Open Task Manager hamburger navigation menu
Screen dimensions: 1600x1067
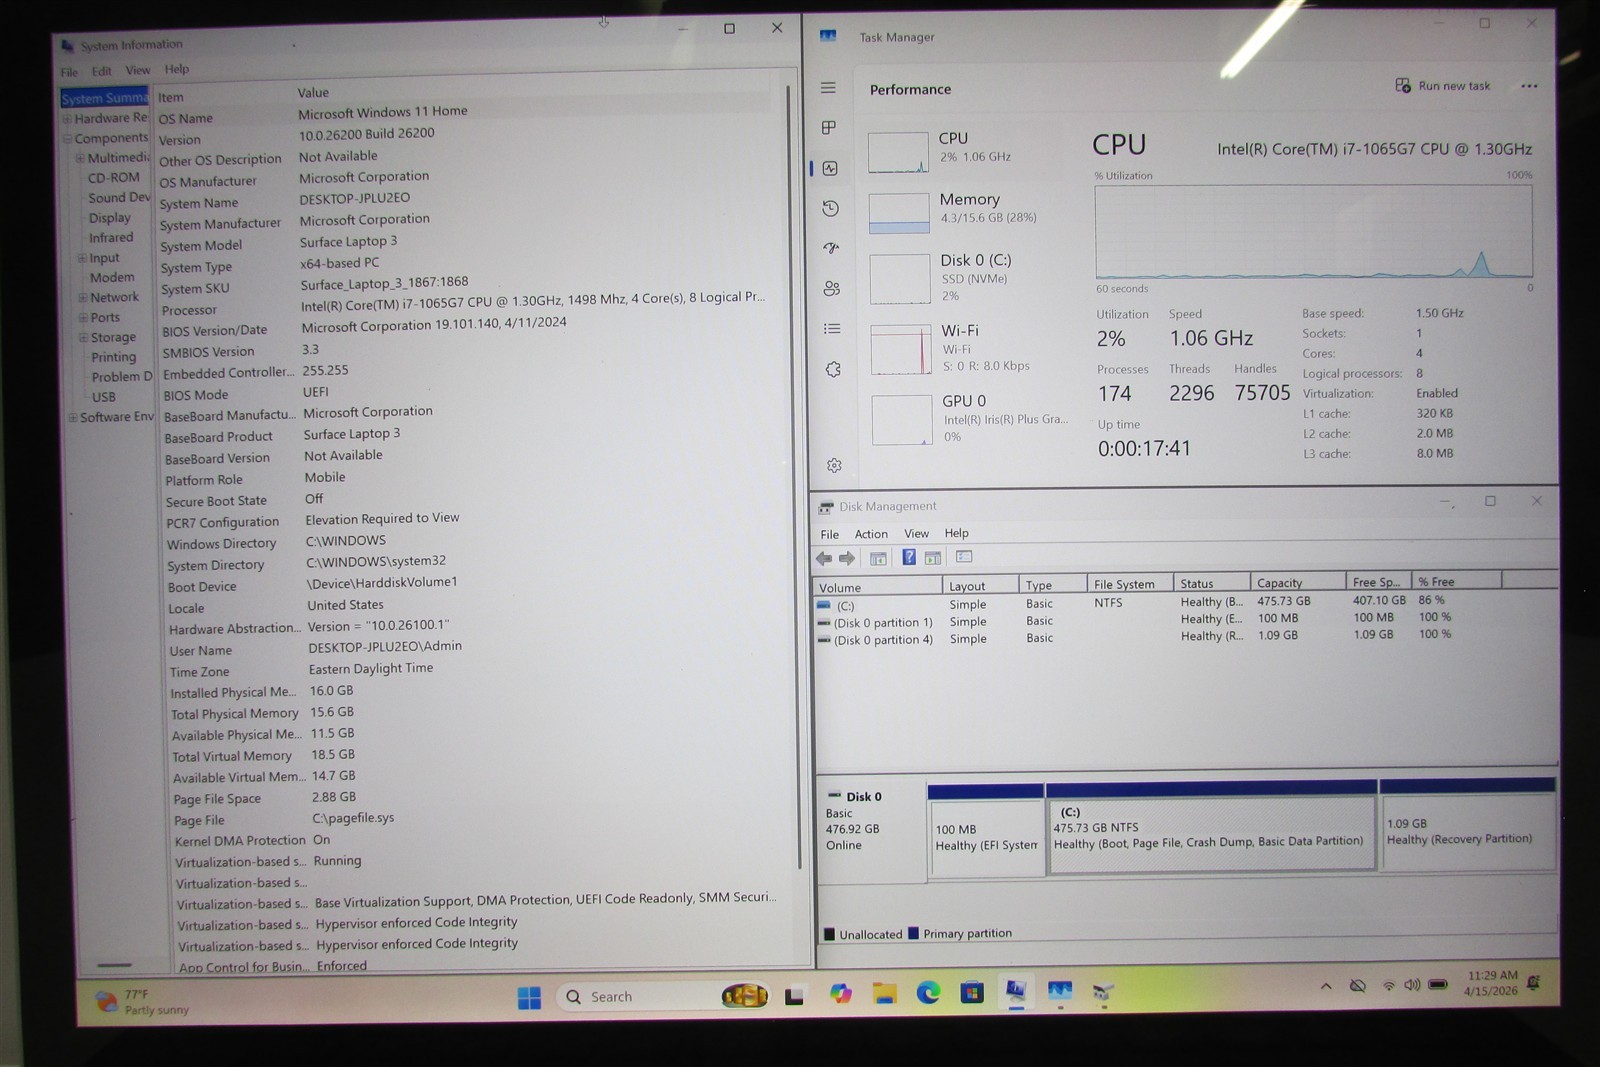(828, 88)
